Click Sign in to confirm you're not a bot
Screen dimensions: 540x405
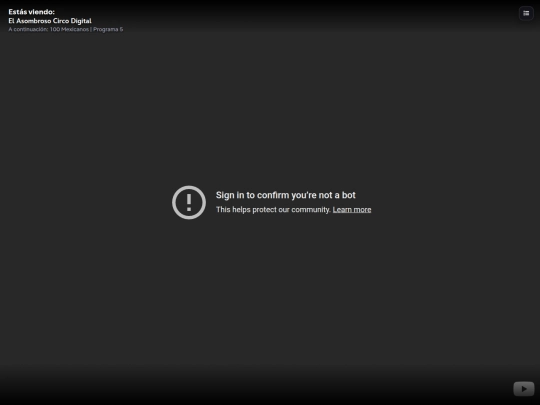[x=285, y=195]
